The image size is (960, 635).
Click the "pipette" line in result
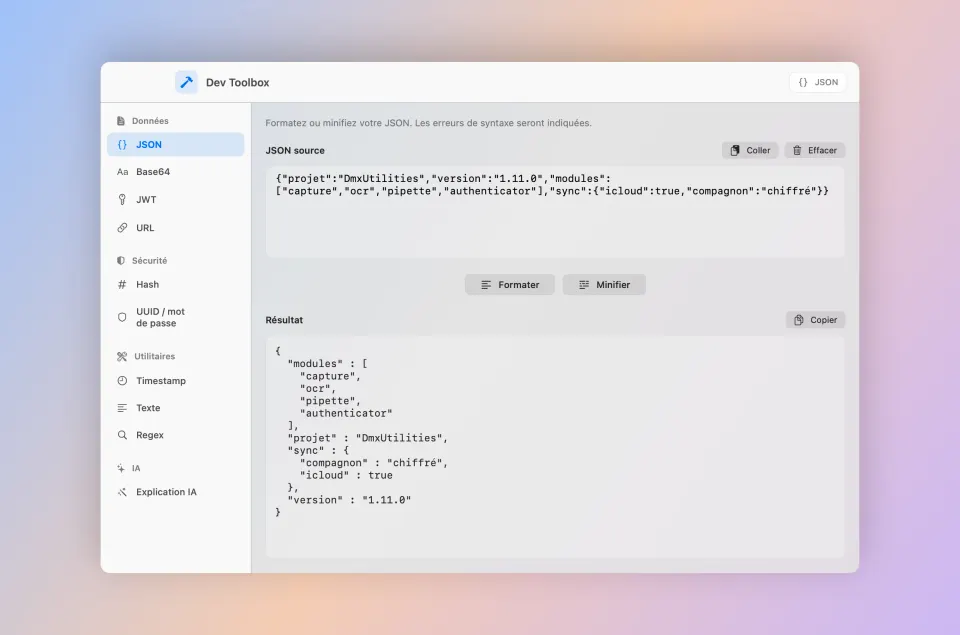point(330,401)
